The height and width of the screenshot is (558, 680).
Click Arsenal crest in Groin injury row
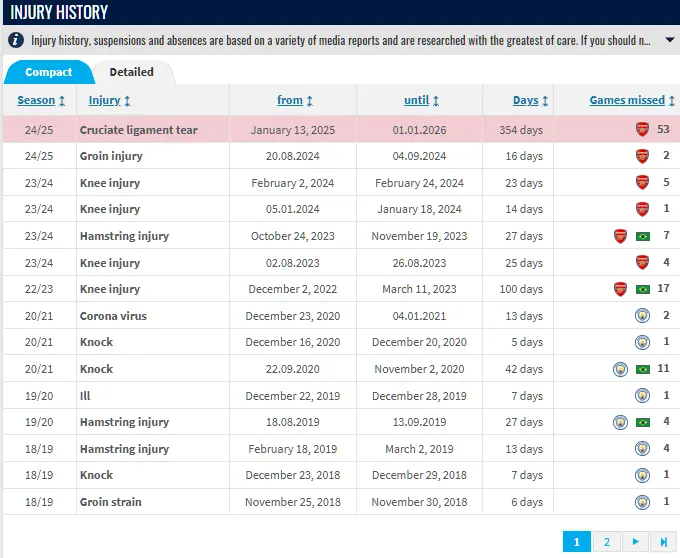[x=642, y=156]
